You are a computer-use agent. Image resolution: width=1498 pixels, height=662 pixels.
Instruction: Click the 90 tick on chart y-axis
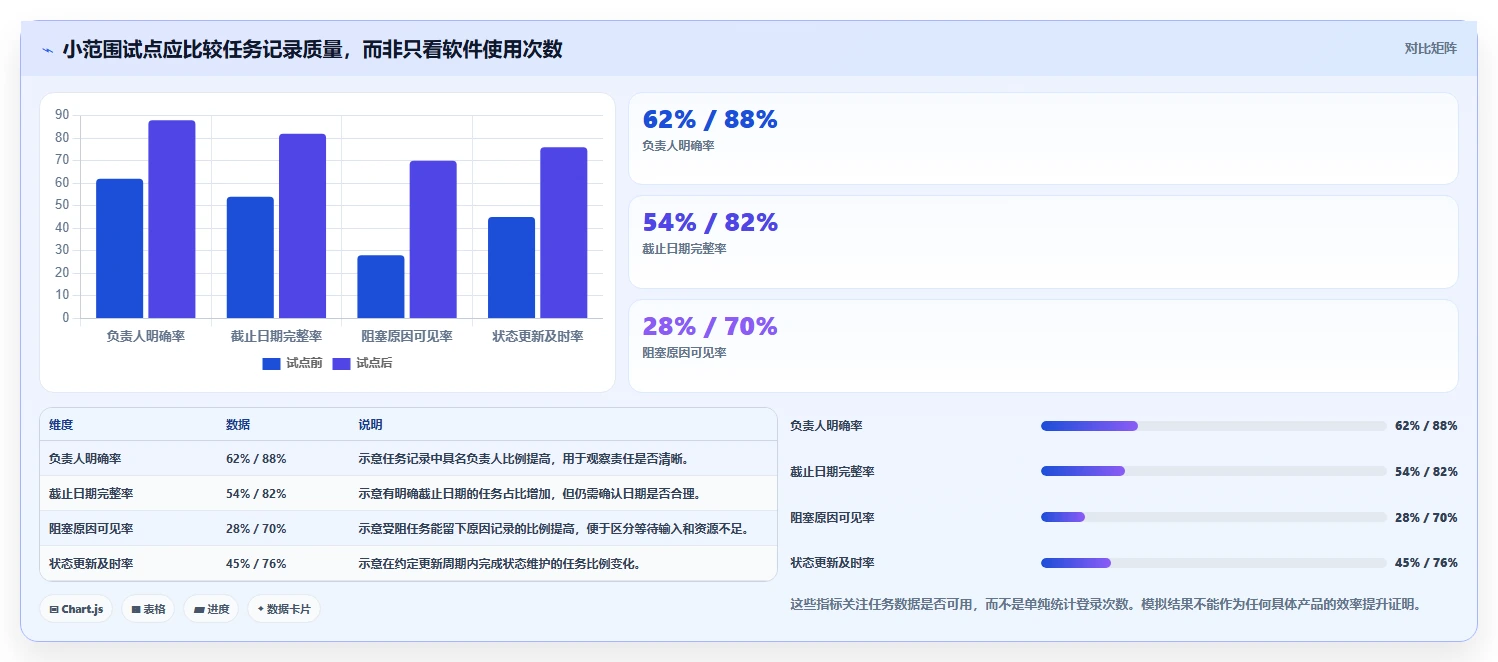62,115
